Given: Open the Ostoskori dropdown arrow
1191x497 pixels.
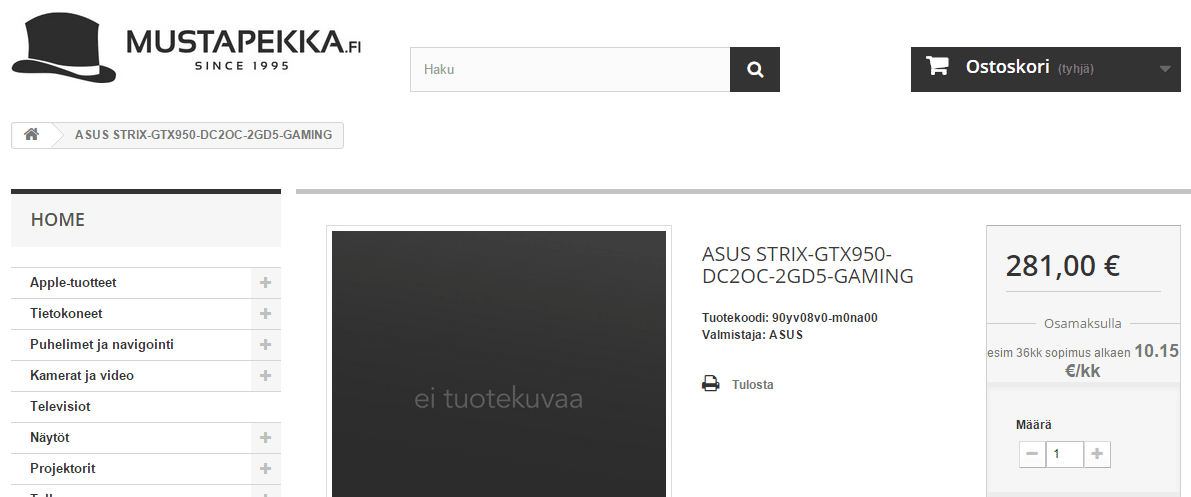Looking at the screenshot, I should [1165, 69].
